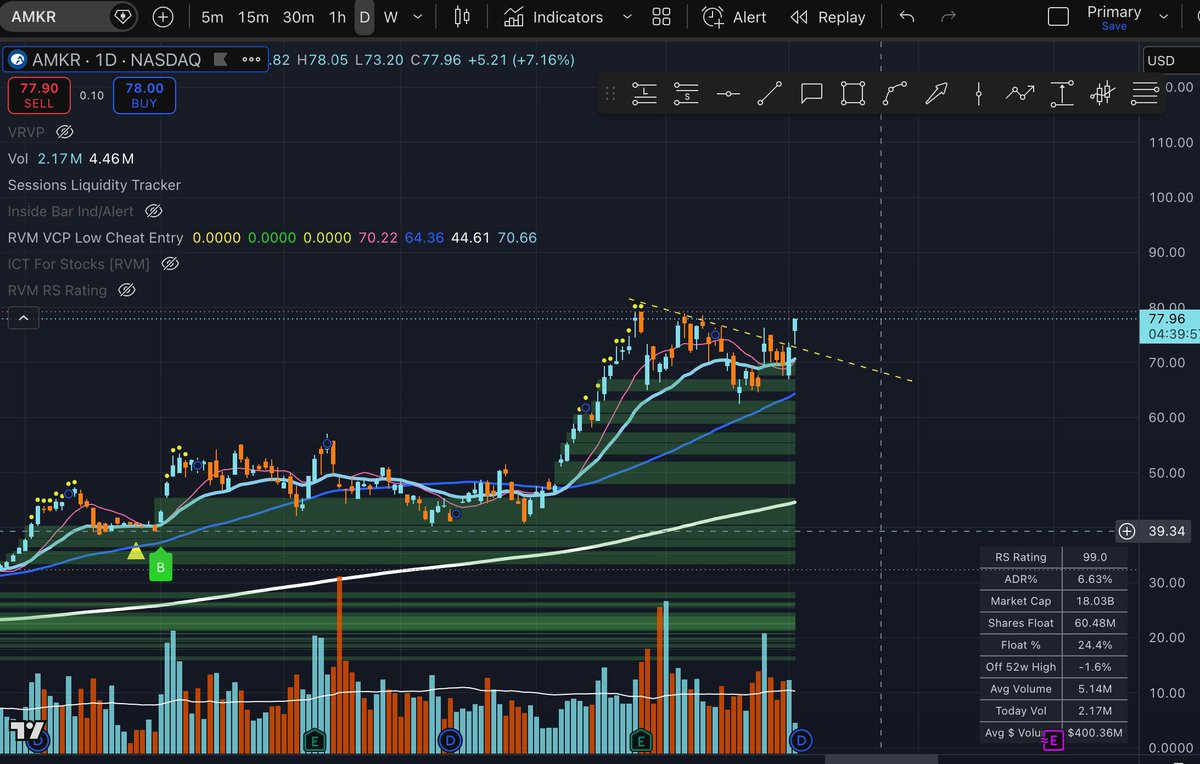
Task: Show the RVM RS Rating indicator
Action: click(x=126, y=290)
